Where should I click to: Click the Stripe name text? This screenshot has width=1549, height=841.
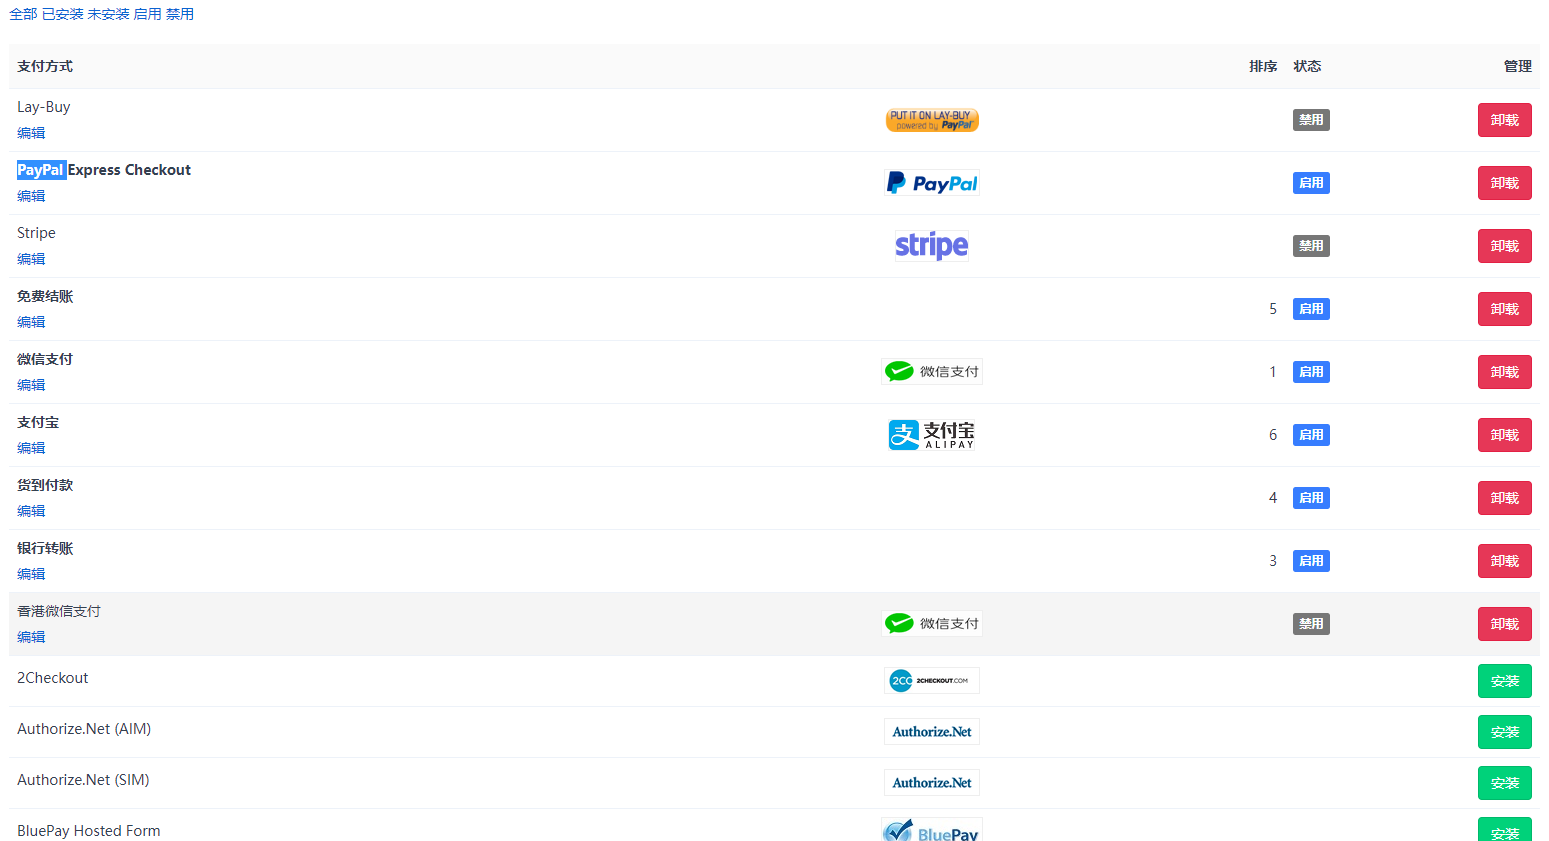point(36,233)
